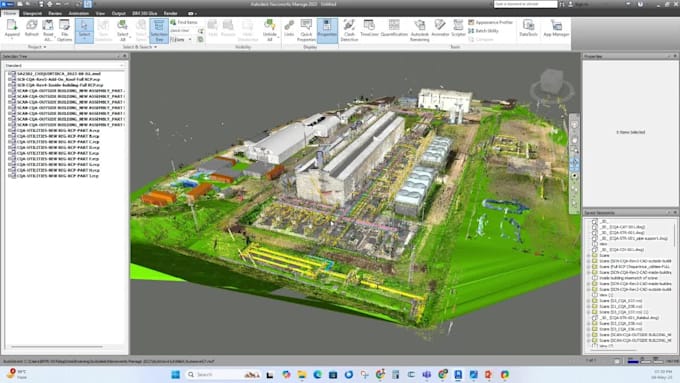The width and height of the screenshot is (680, 383).
Task: Open the Standard dropdown in Selection Tree
Action: pos(65,65)
